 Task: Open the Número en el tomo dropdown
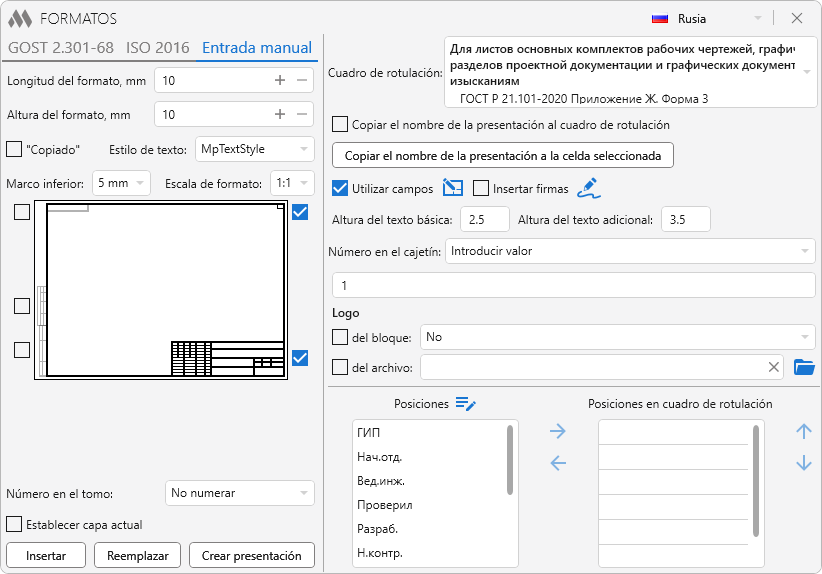[239, 493]
